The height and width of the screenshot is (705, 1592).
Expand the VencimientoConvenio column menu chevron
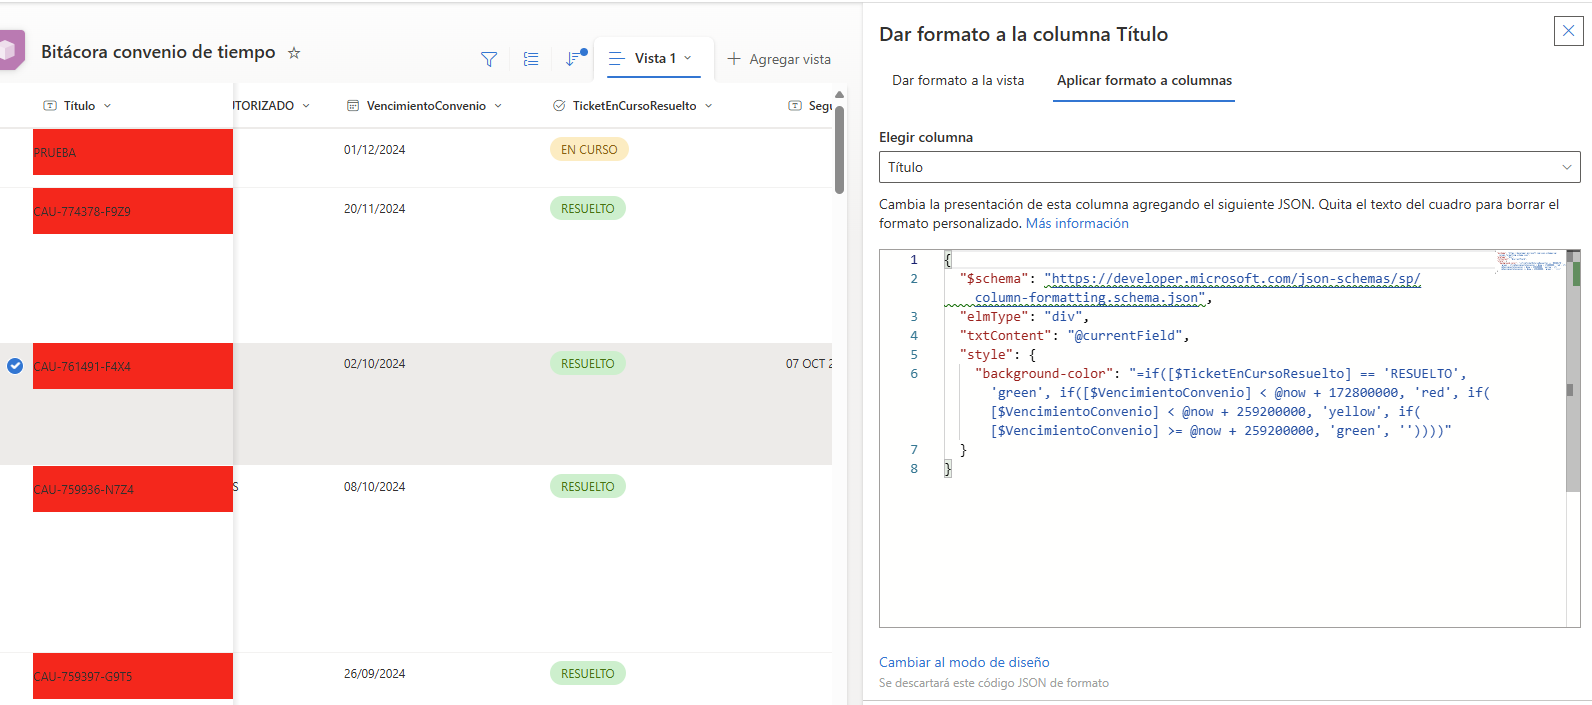(498, 106)
